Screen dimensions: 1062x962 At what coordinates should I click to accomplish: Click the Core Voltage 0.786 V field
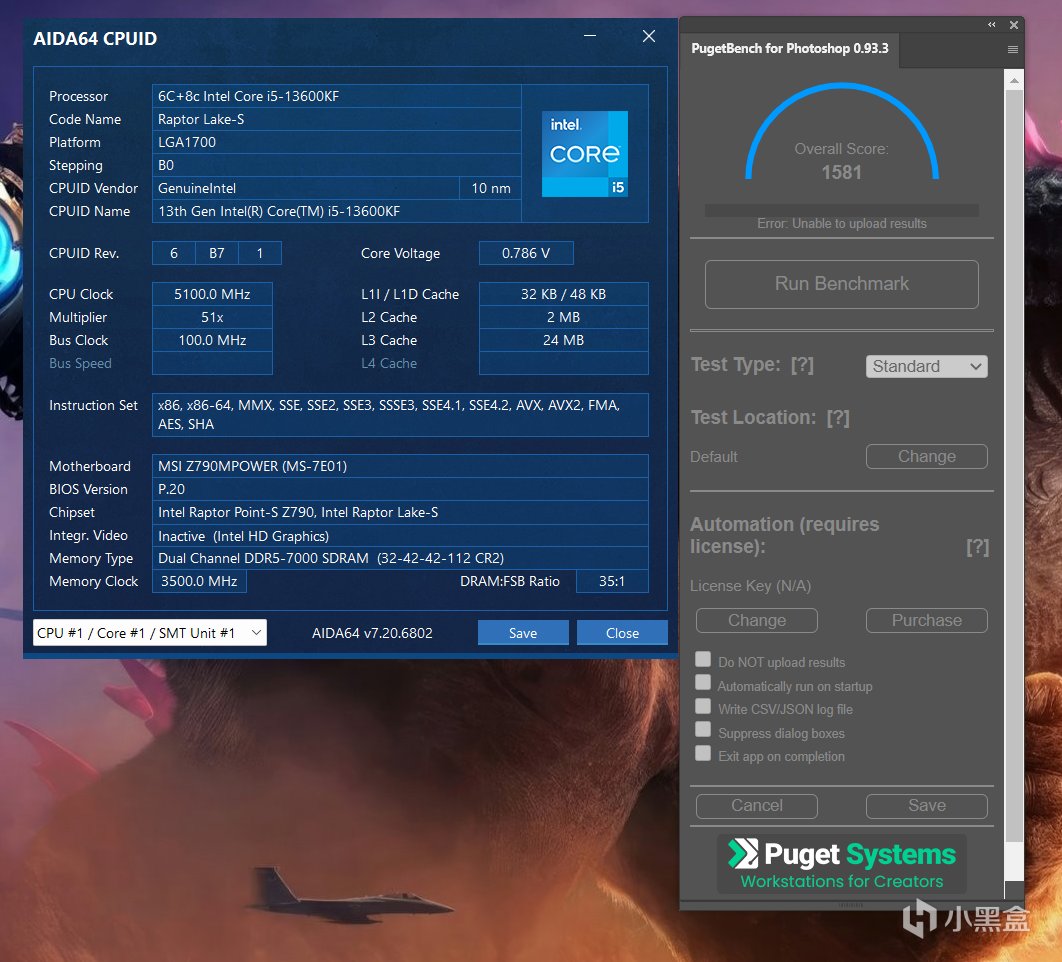tap(526, 253)
